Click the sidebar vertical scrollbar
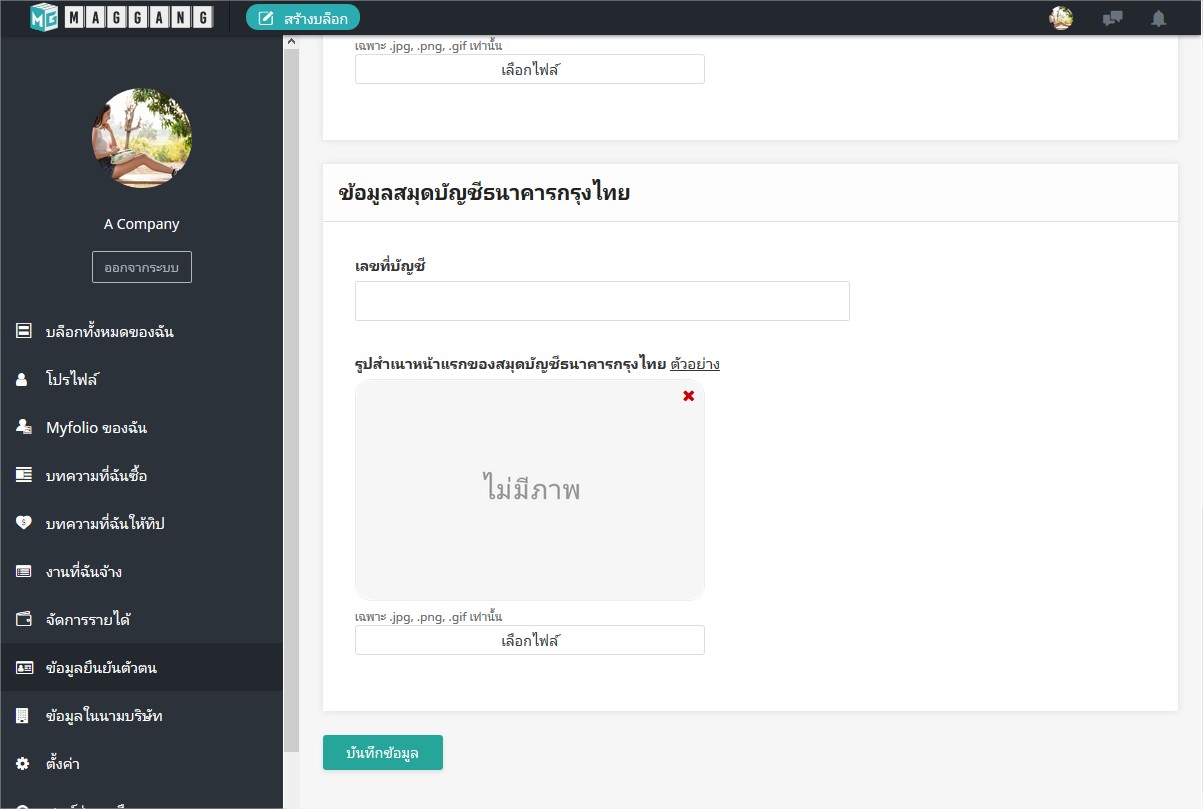Screen dimensions: 1203x809 point(292,400)
